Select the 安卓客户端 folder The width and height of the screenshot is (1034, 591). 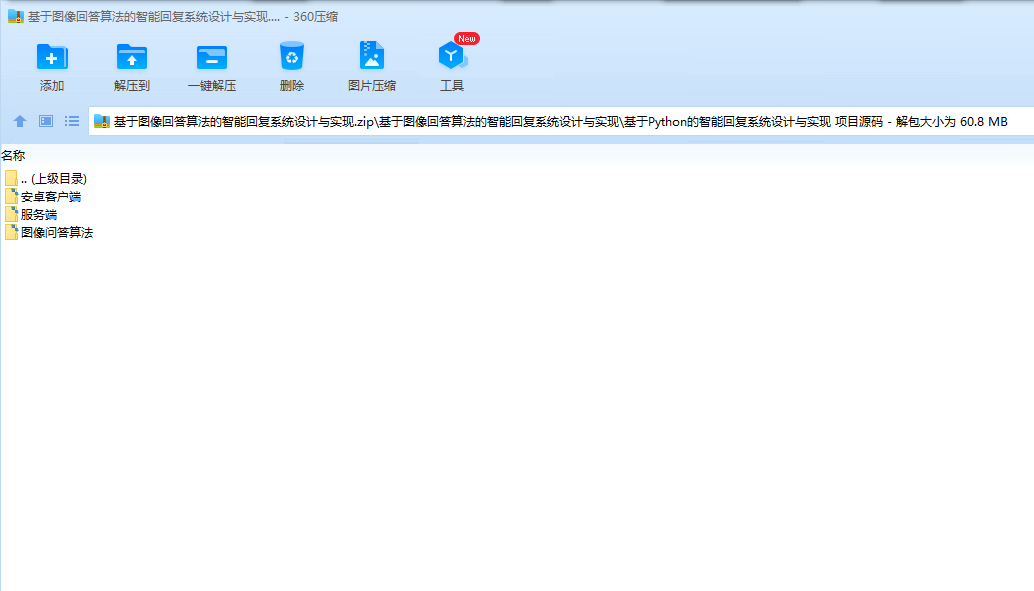[43, 197]
